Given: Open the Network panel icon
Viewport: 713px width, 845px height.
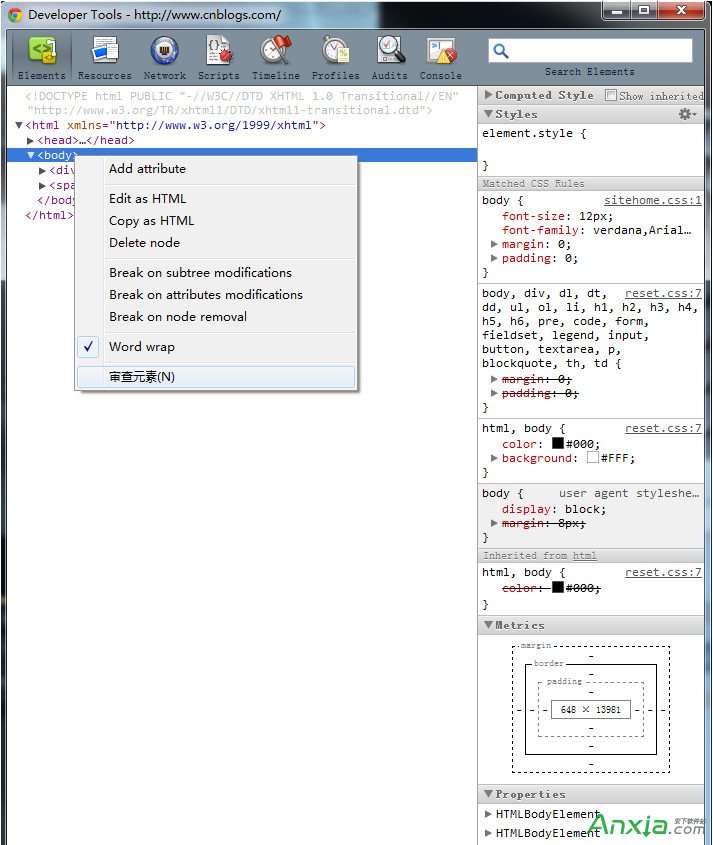Looking at the screenshot, I should 164,52.
